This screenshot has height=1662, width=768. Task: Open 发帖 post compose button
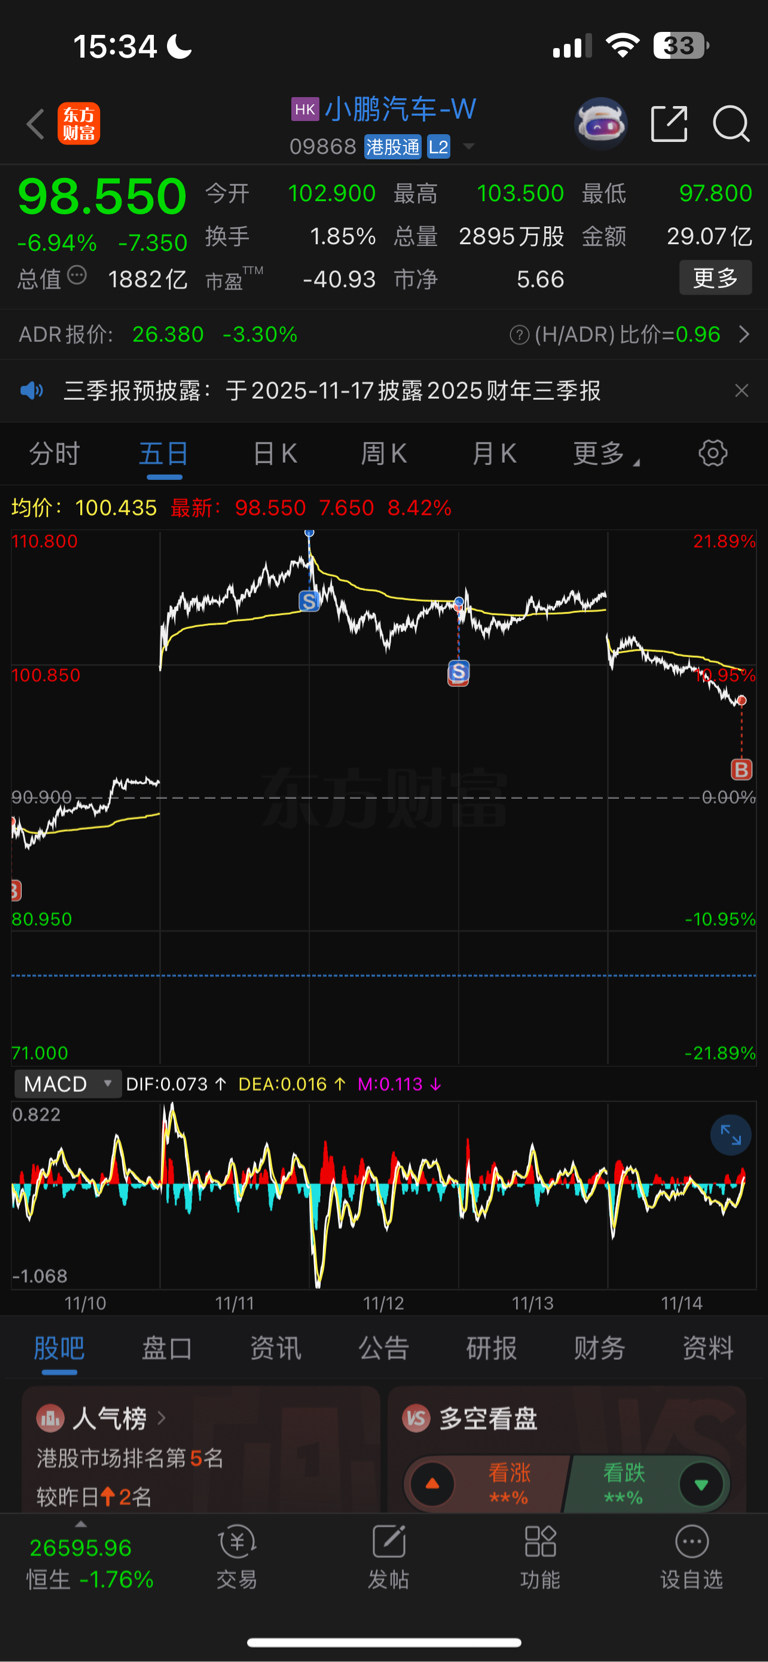pyautogui.click(x=389, y=1558)
